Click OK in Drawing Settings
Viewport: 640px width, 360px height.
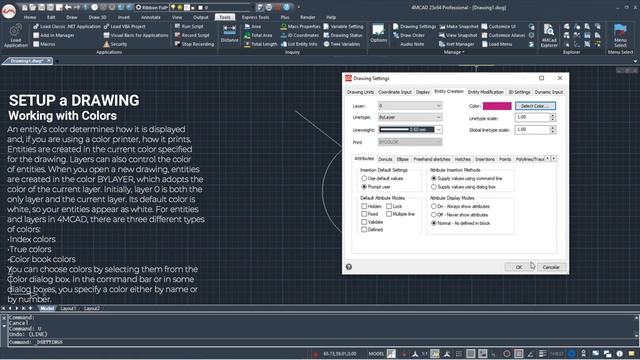click(519, 267)
